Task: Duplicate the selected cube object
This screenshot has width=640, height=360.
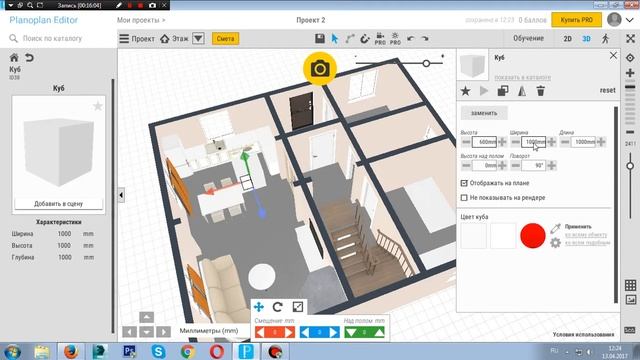Action: (503, 91)
